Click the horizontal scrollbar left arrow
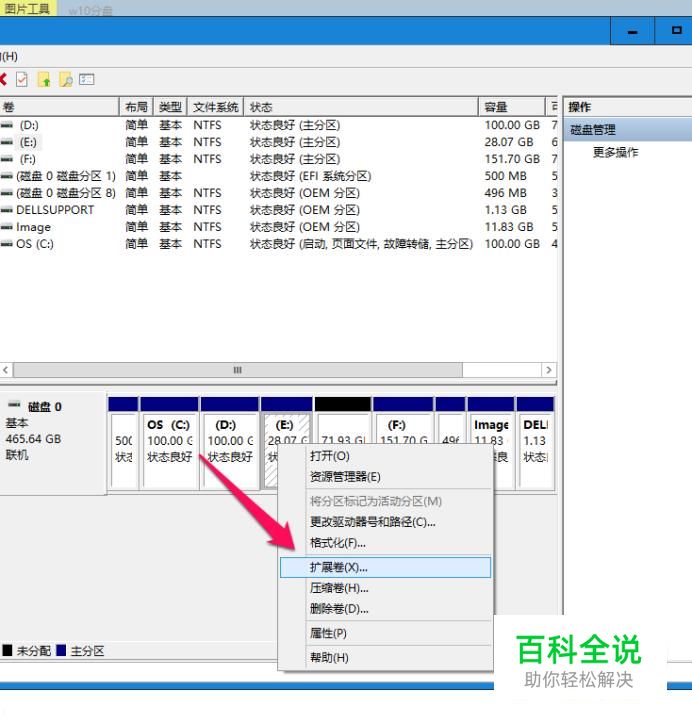692x724 pixels. point(6,370)
